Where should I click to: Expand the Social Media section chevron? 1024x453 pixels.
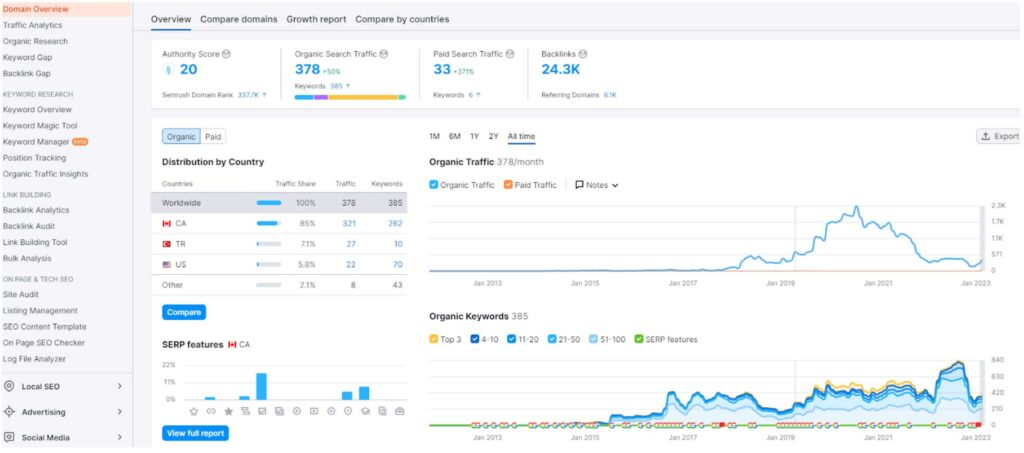click(120, 437)
